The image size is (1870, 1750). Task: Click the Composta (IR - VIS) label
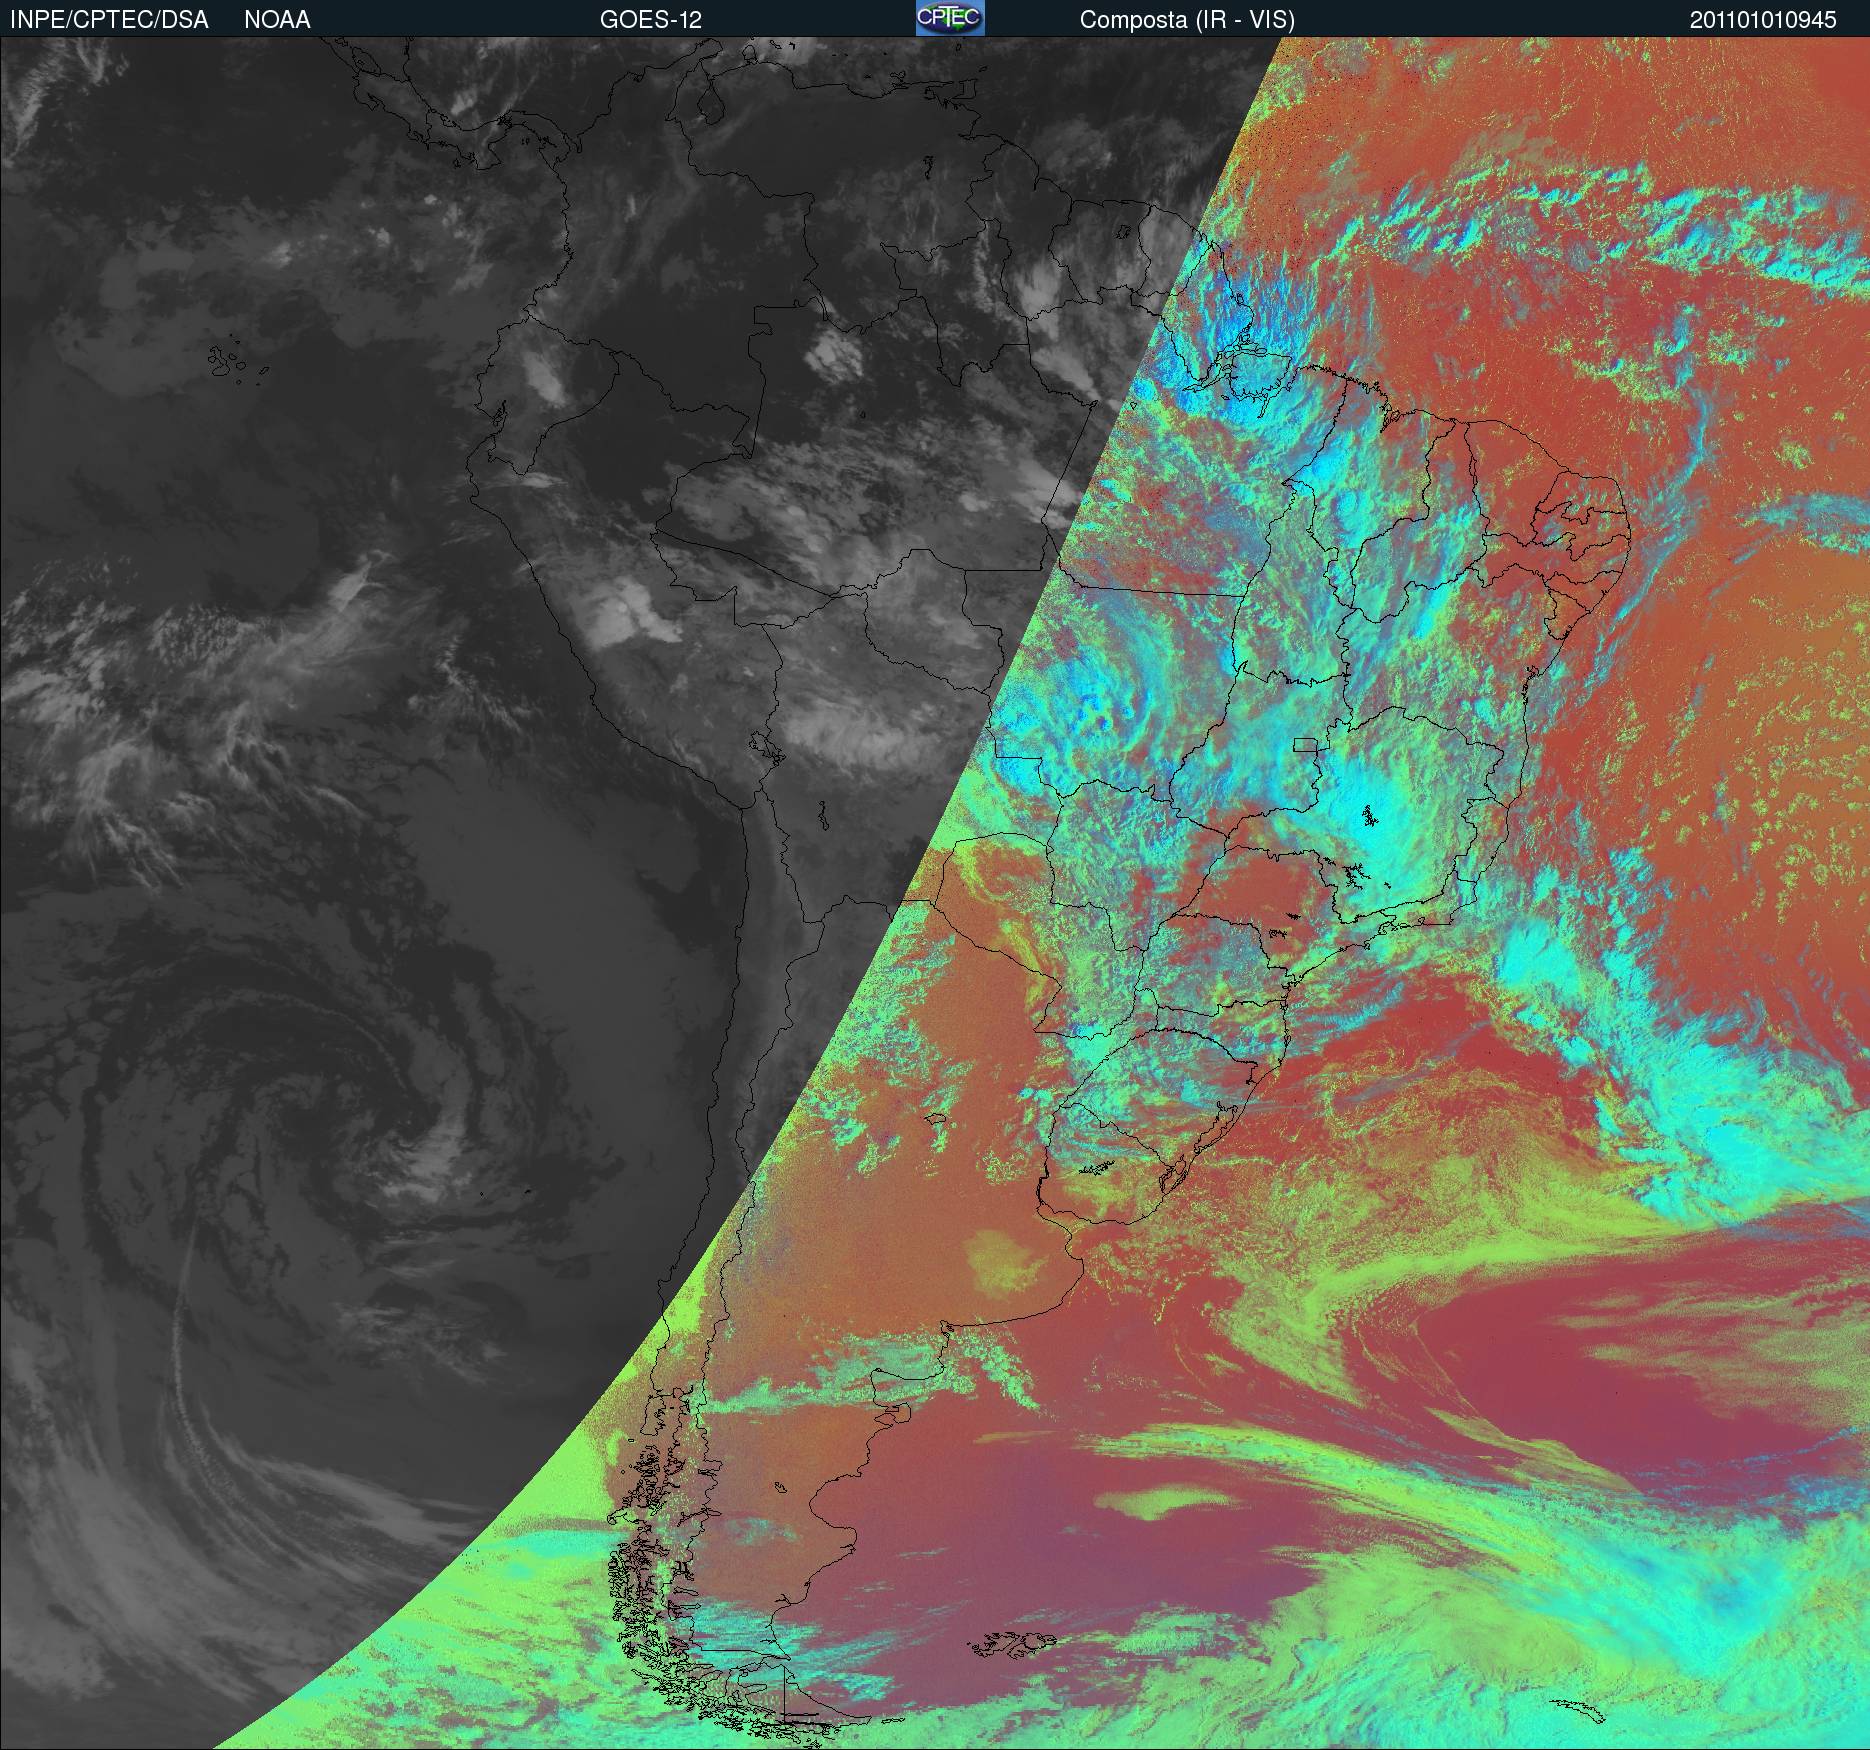(x=1187, y=21)
